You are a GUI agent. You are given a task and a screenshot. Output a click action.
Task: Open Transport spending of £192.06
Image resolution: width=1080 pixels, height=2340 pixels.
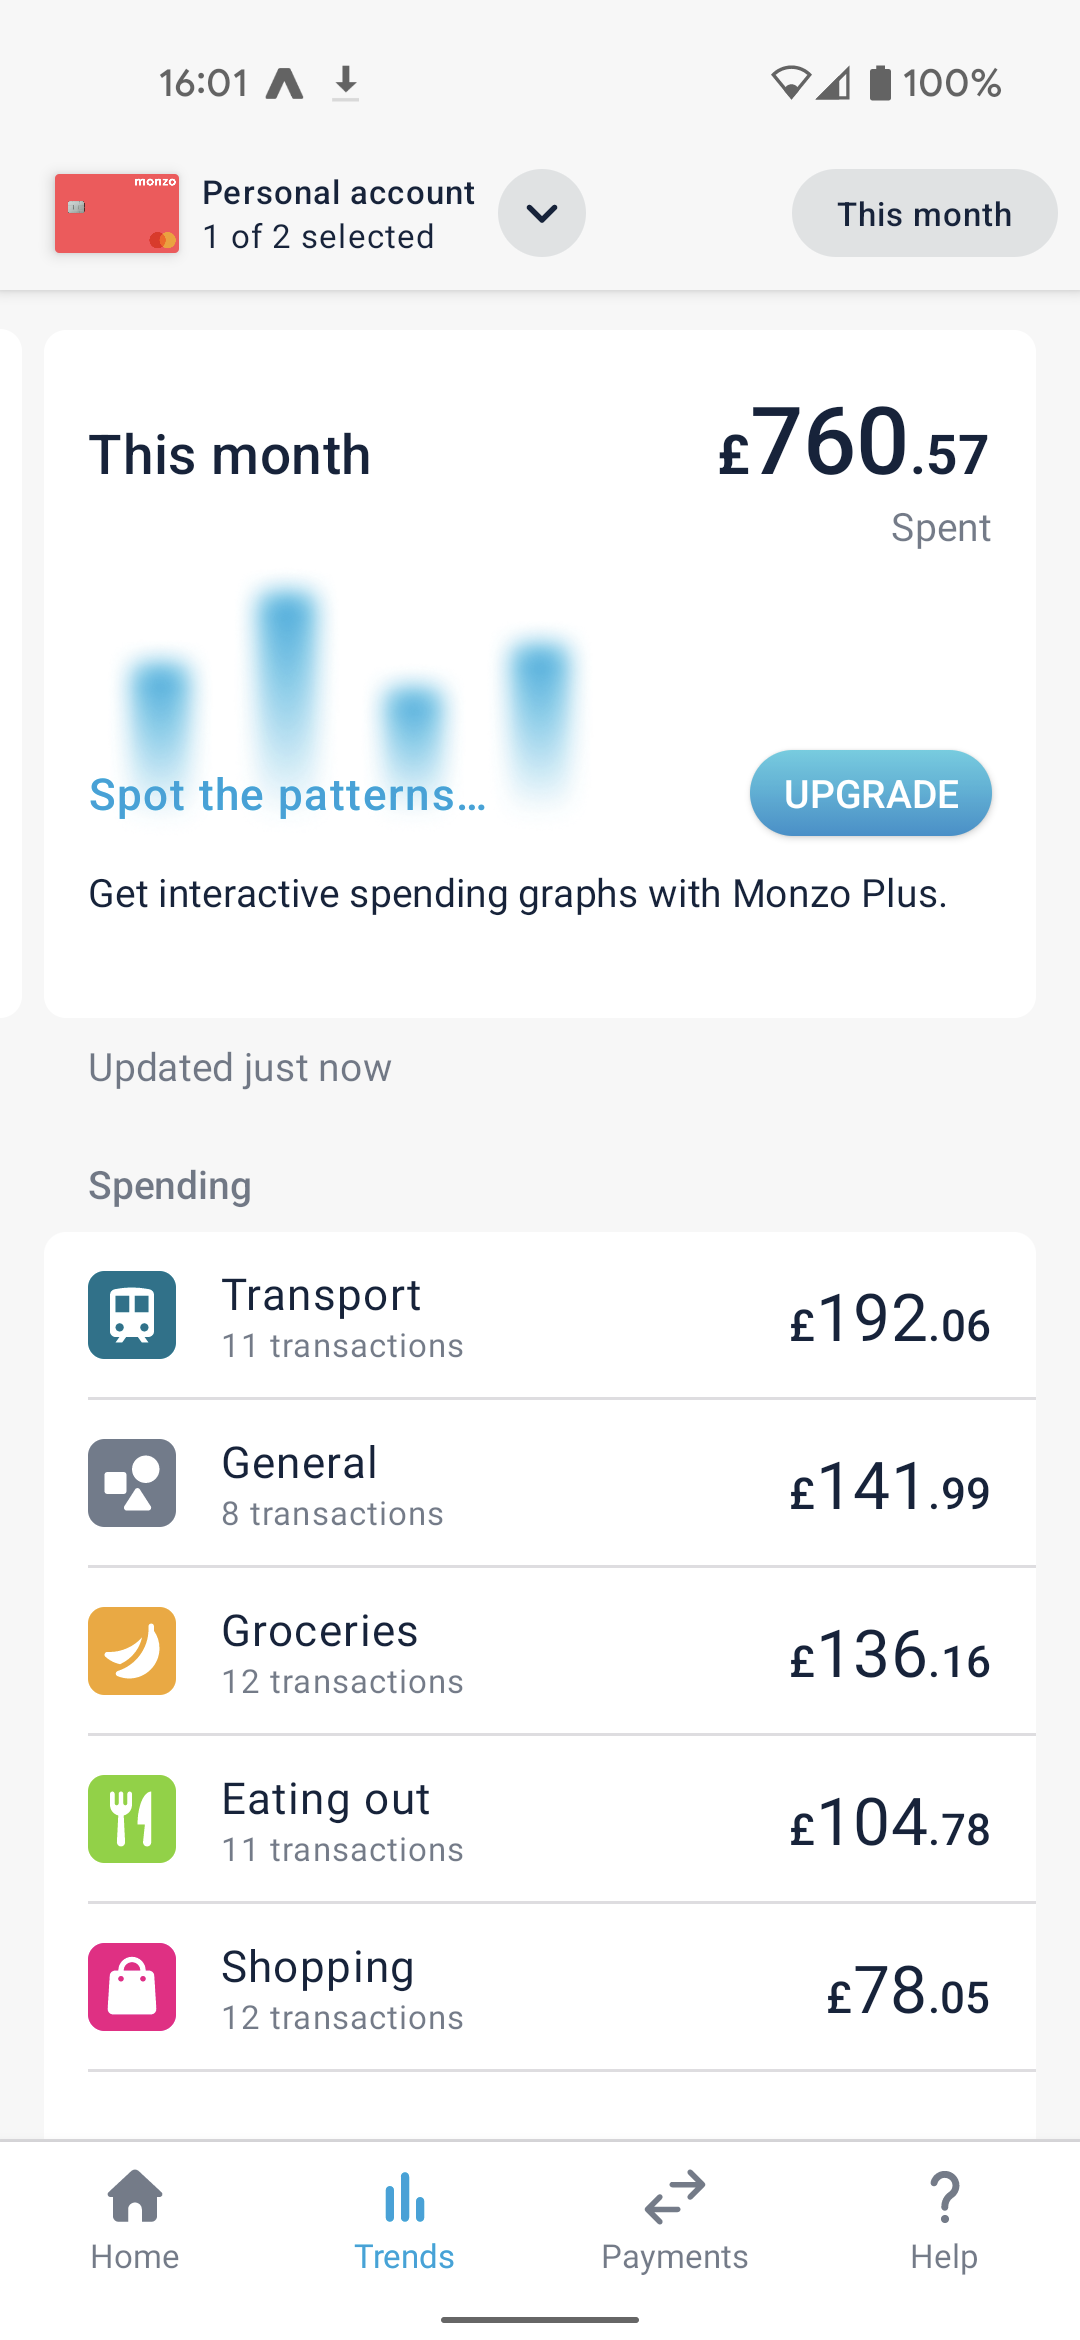pyautogui.click(x=889, y=1320)
